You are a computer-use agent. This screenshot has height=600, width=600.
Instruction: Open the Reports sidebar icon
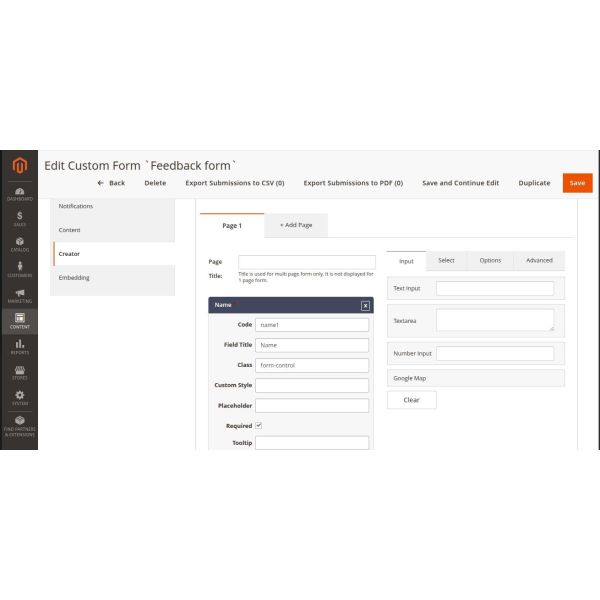[x=19, y=346]
